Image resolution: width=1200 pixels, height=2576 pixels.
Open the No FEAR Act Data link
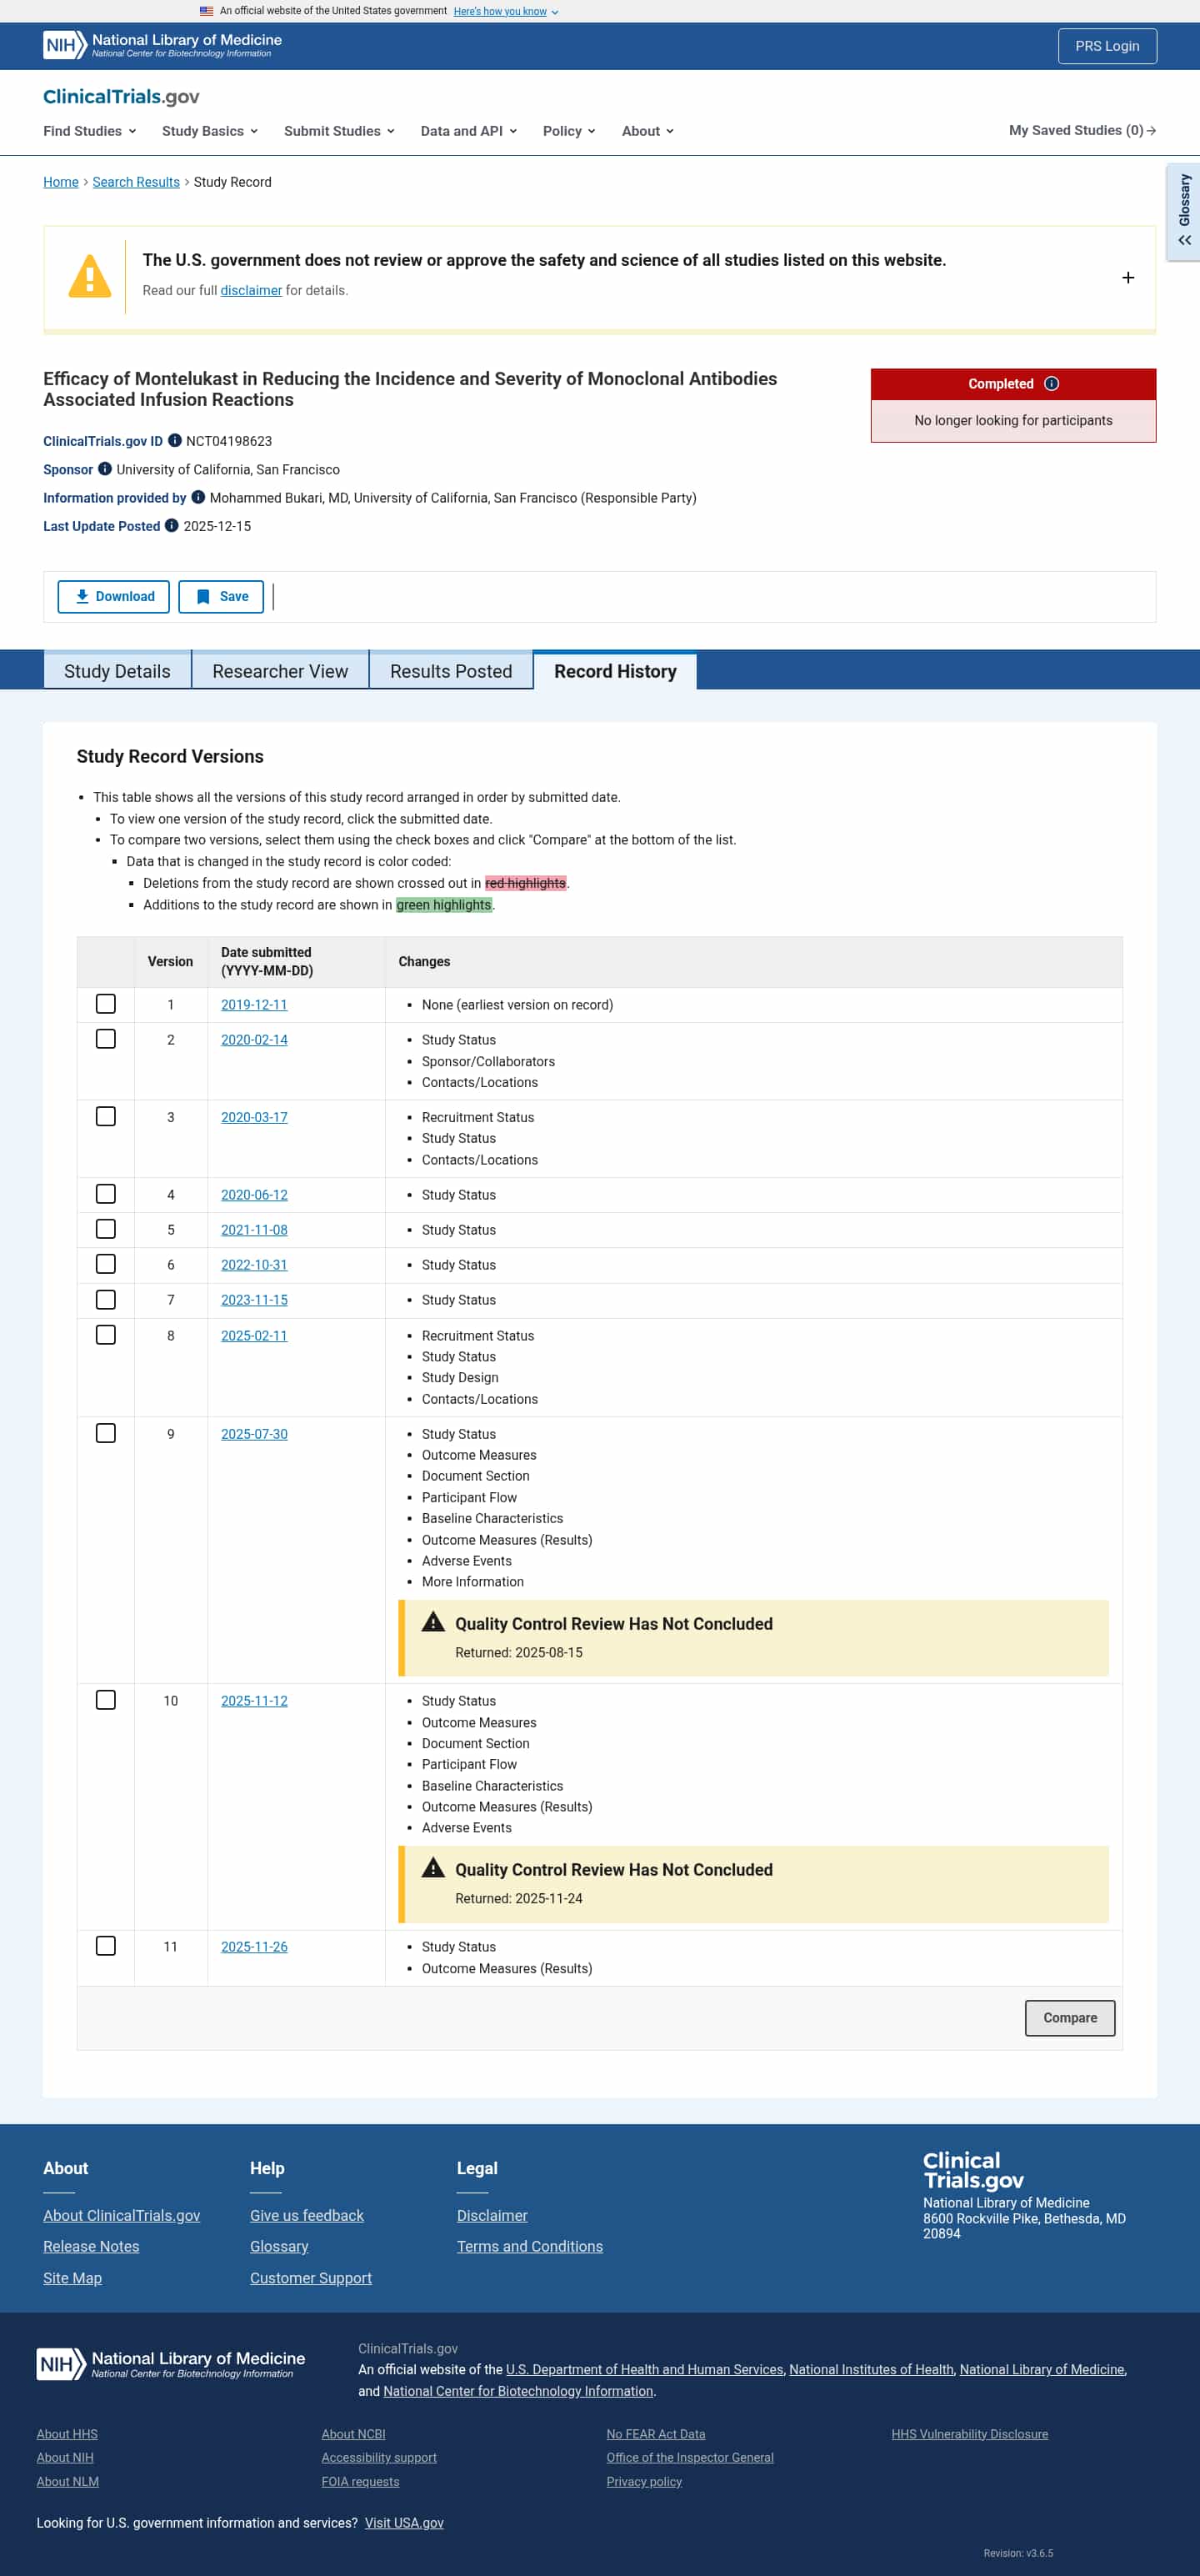(656, 2434)
